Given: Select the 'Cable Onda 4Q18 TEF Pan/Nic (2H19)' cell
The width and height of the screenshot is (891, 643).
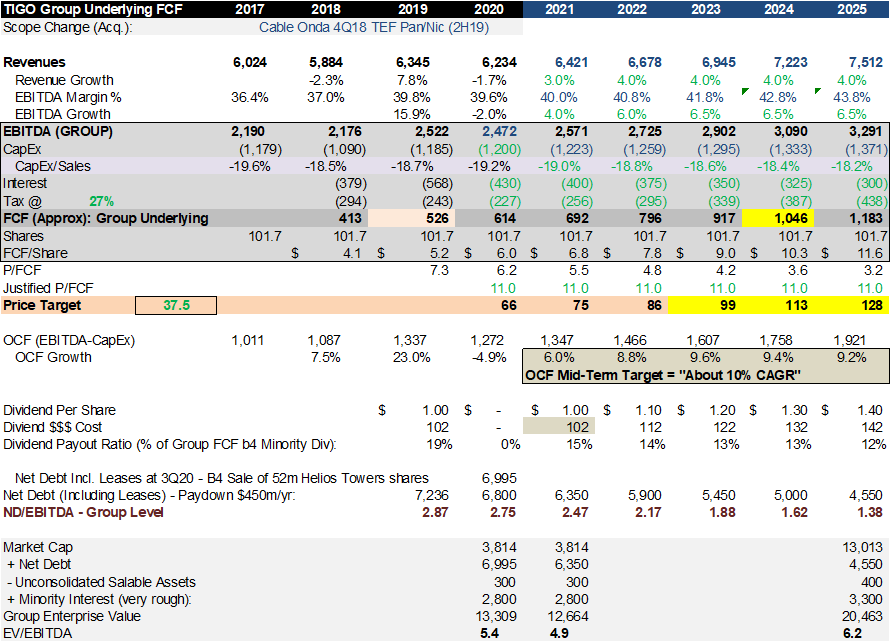Looking at the screenshot, I should [374, 27].
